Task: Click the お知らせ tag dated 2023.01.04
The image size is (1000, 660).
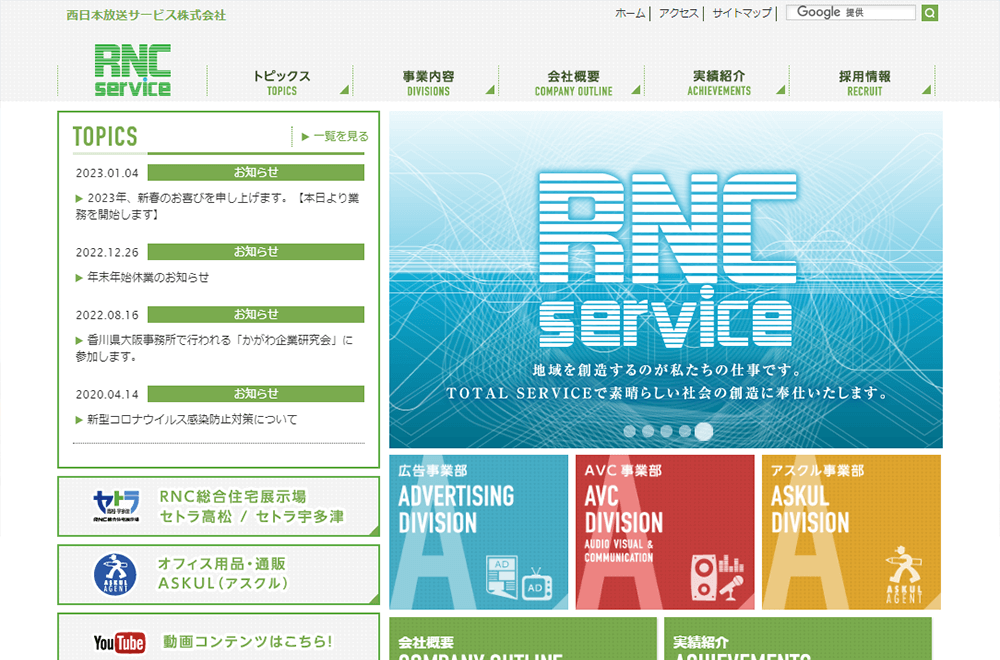Action: click(x=256, y=172)
